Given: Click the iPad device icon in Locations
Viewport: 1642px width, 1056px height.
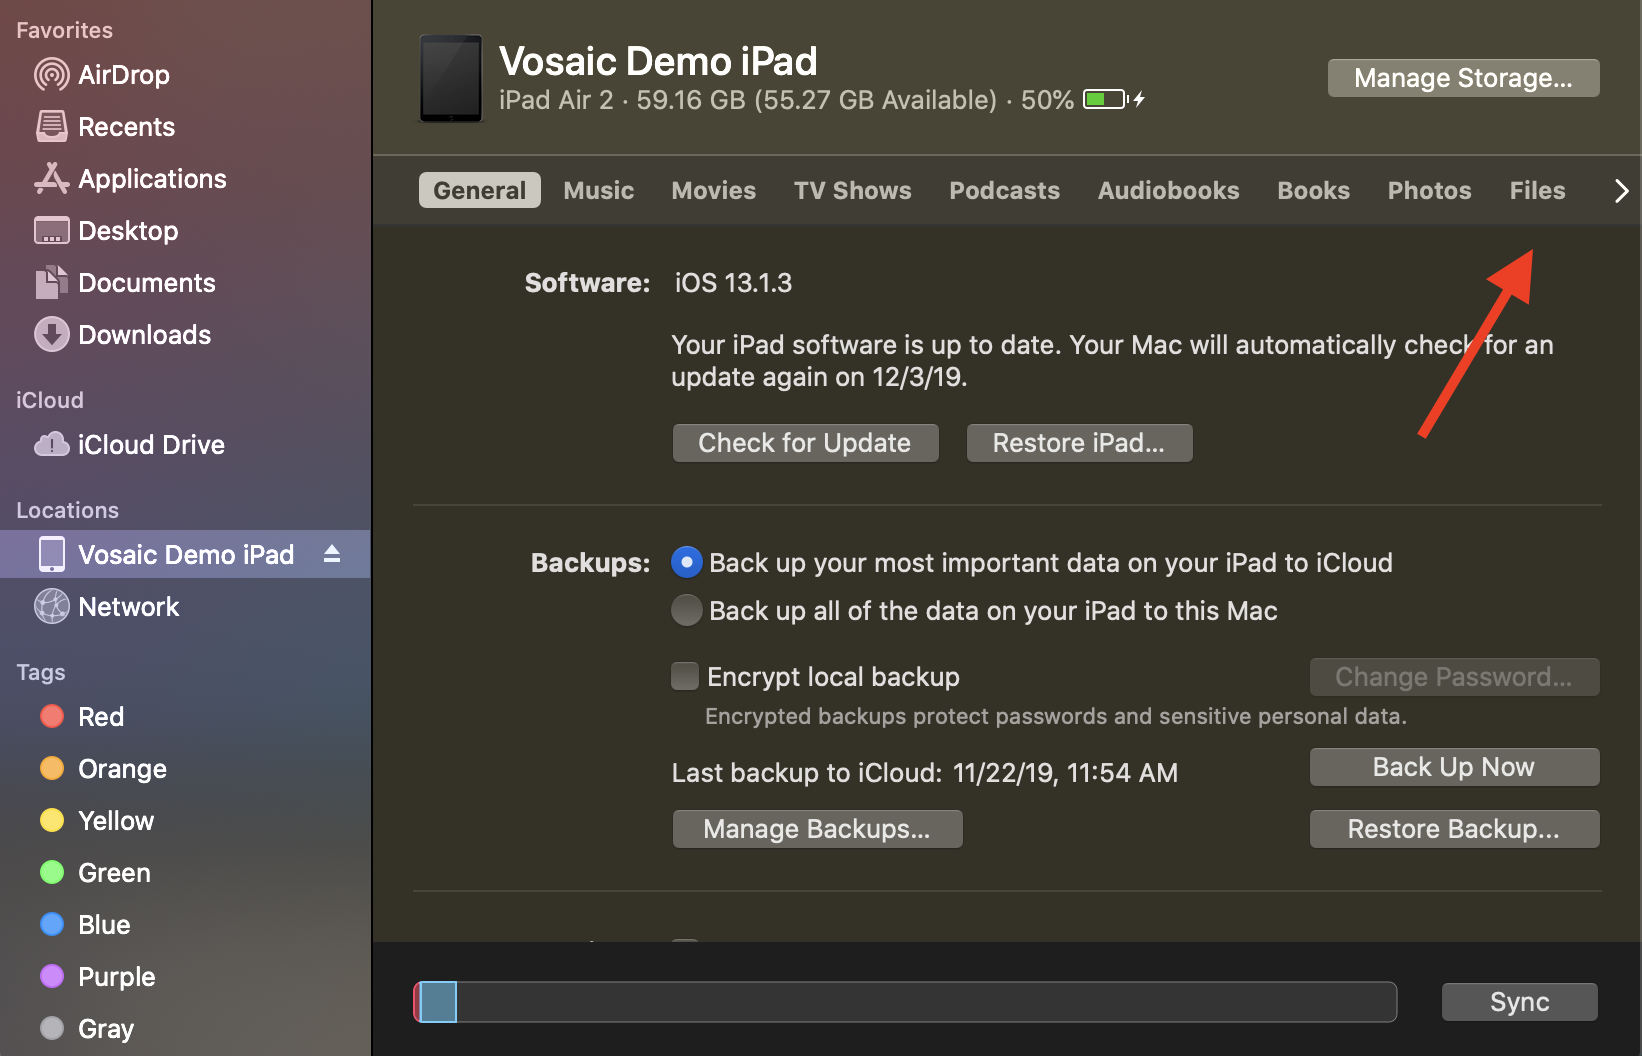Looking at the screenshot, I should coord(51,554).
